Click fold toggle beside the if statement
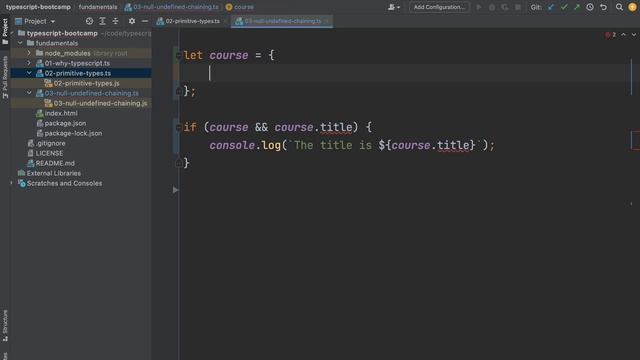640x360 pixels. (178, 127)
